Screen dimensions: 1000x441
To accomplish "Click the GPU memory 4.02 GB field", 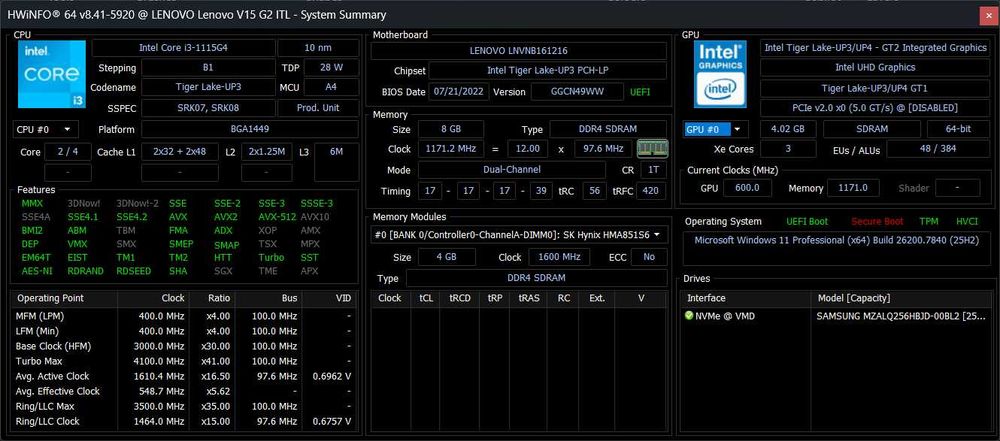I will pyautogui.click(x=788, y=130).
